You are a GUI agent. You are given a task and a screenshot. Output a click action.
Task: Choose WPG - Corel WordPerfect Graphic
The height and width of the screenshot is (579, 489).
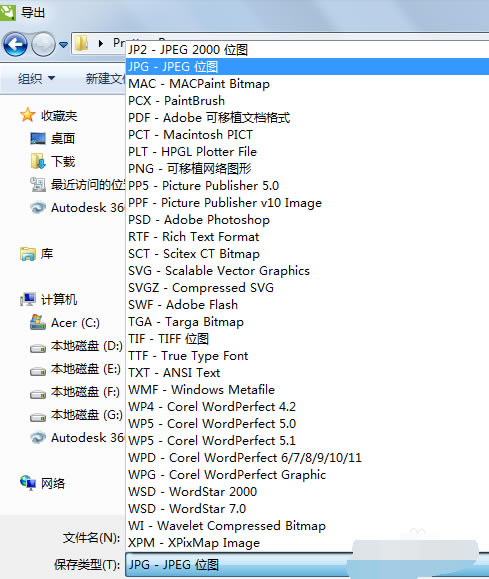click(307, 474)
